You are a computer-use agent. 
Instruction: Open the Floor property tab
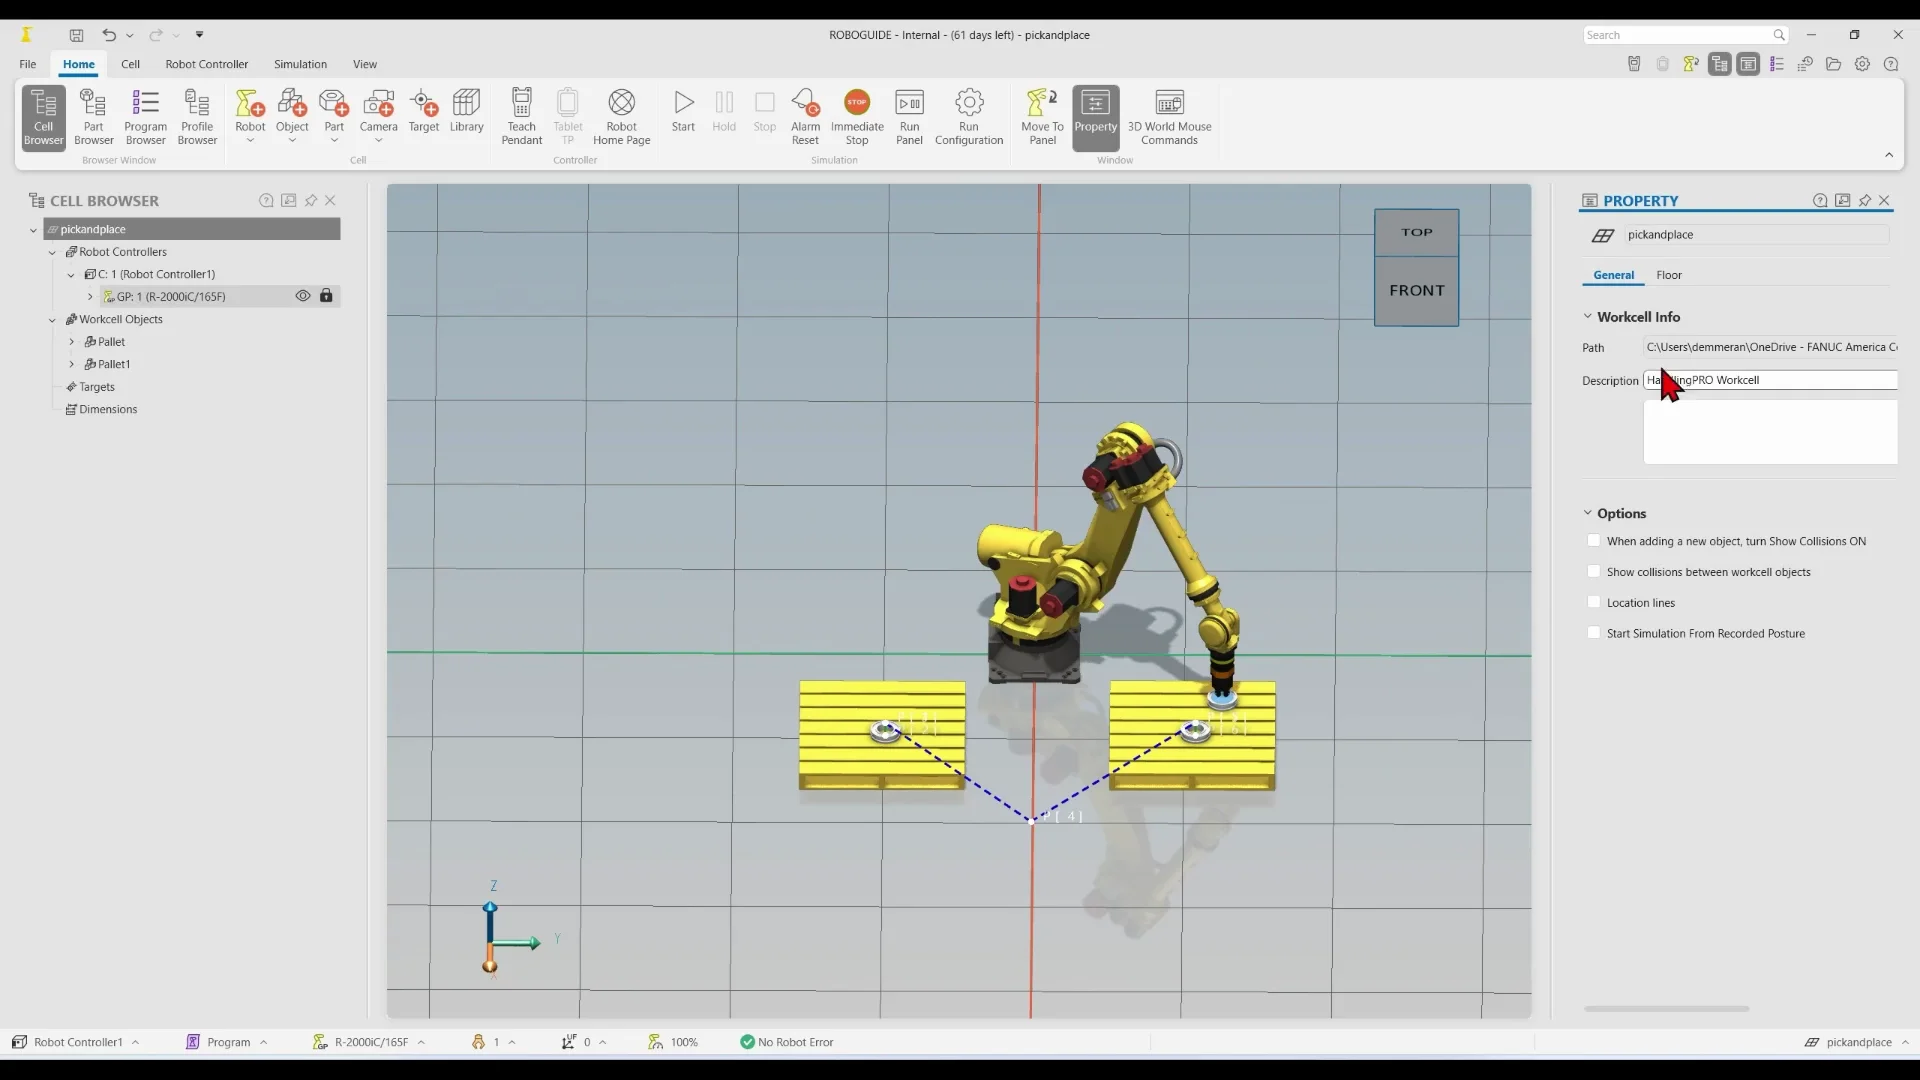click(x=1668, y=275)
